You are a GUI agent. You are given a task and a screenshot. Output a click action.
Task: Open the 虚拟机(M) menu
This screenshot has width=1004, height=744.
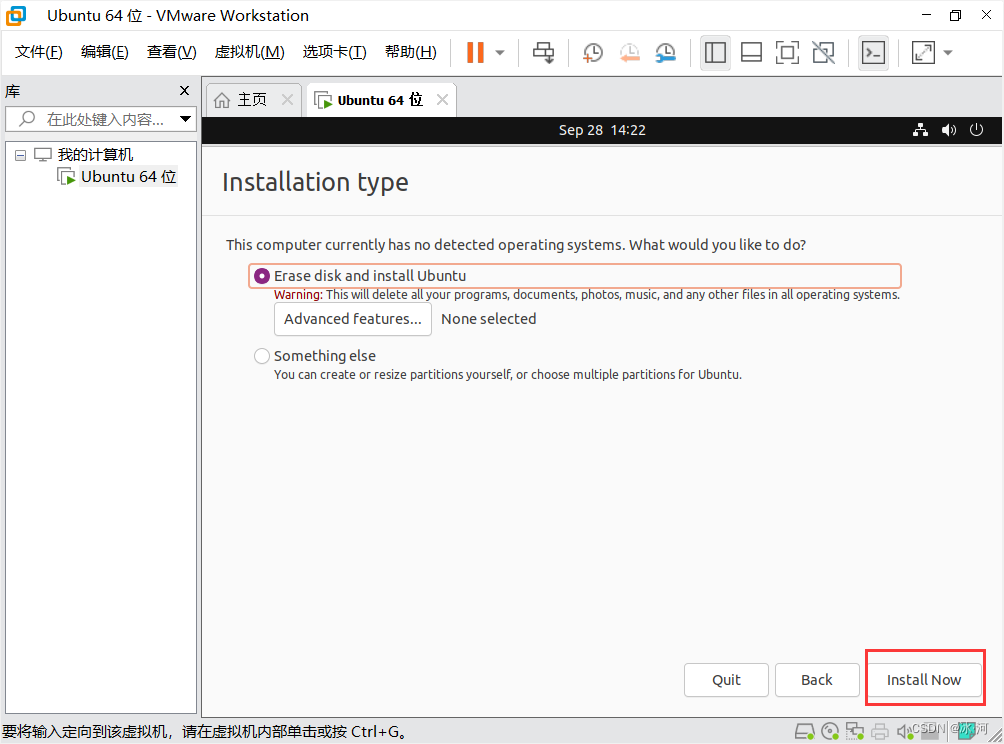click(x=249, y=52)
